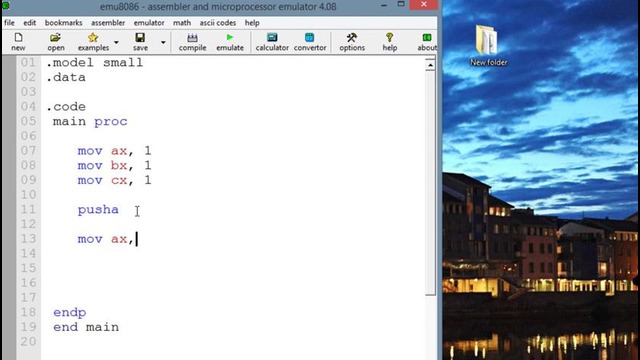Click the editor scrollbar up arrow
This screenshot has height=360, width=640.
point(430,65)
